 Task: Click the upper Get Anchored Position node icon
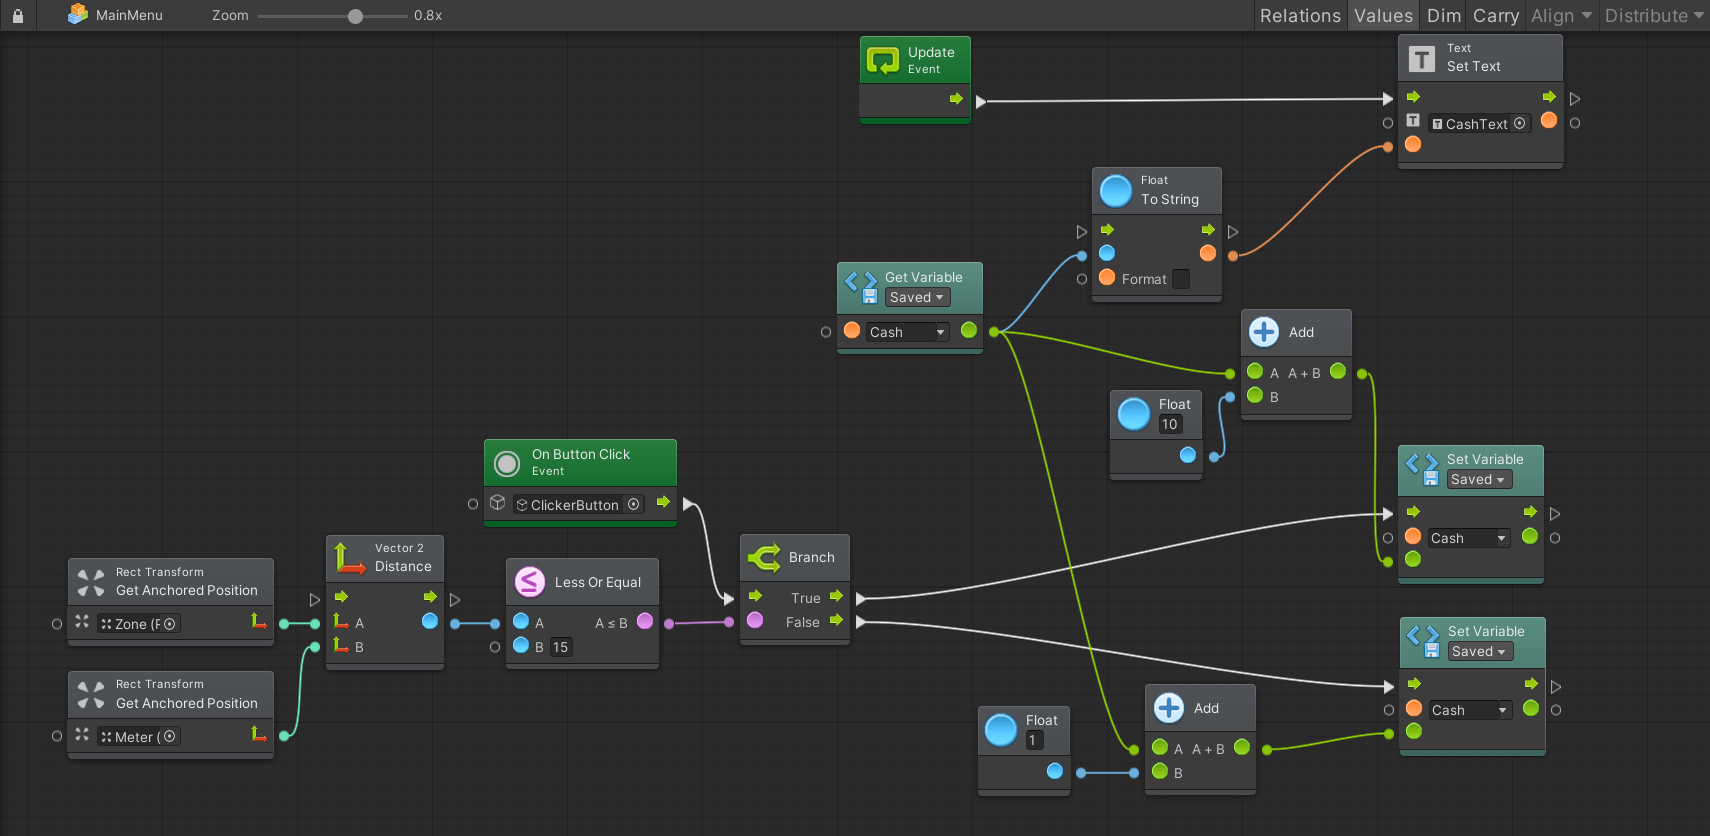[x=91, y=582]
